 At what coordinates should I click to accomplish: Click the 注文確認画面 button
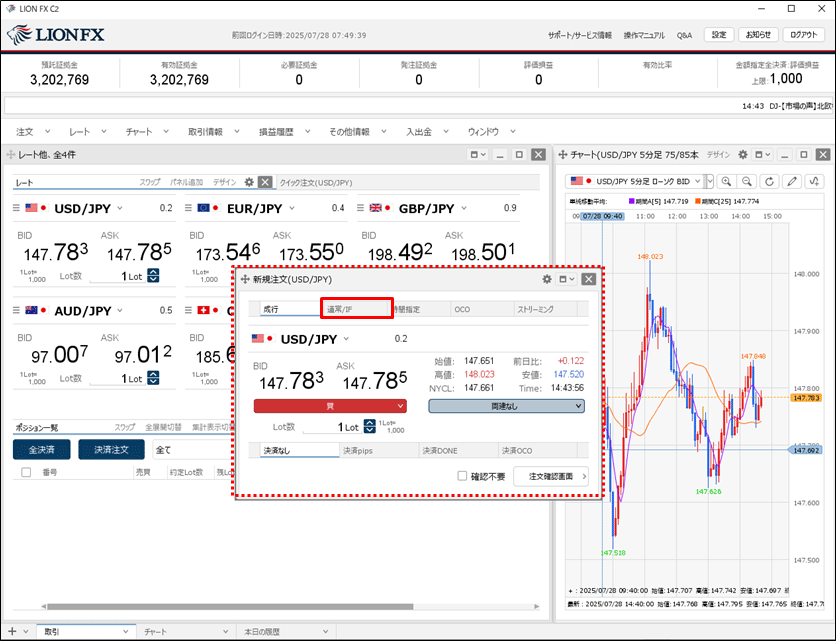(551, 477)
